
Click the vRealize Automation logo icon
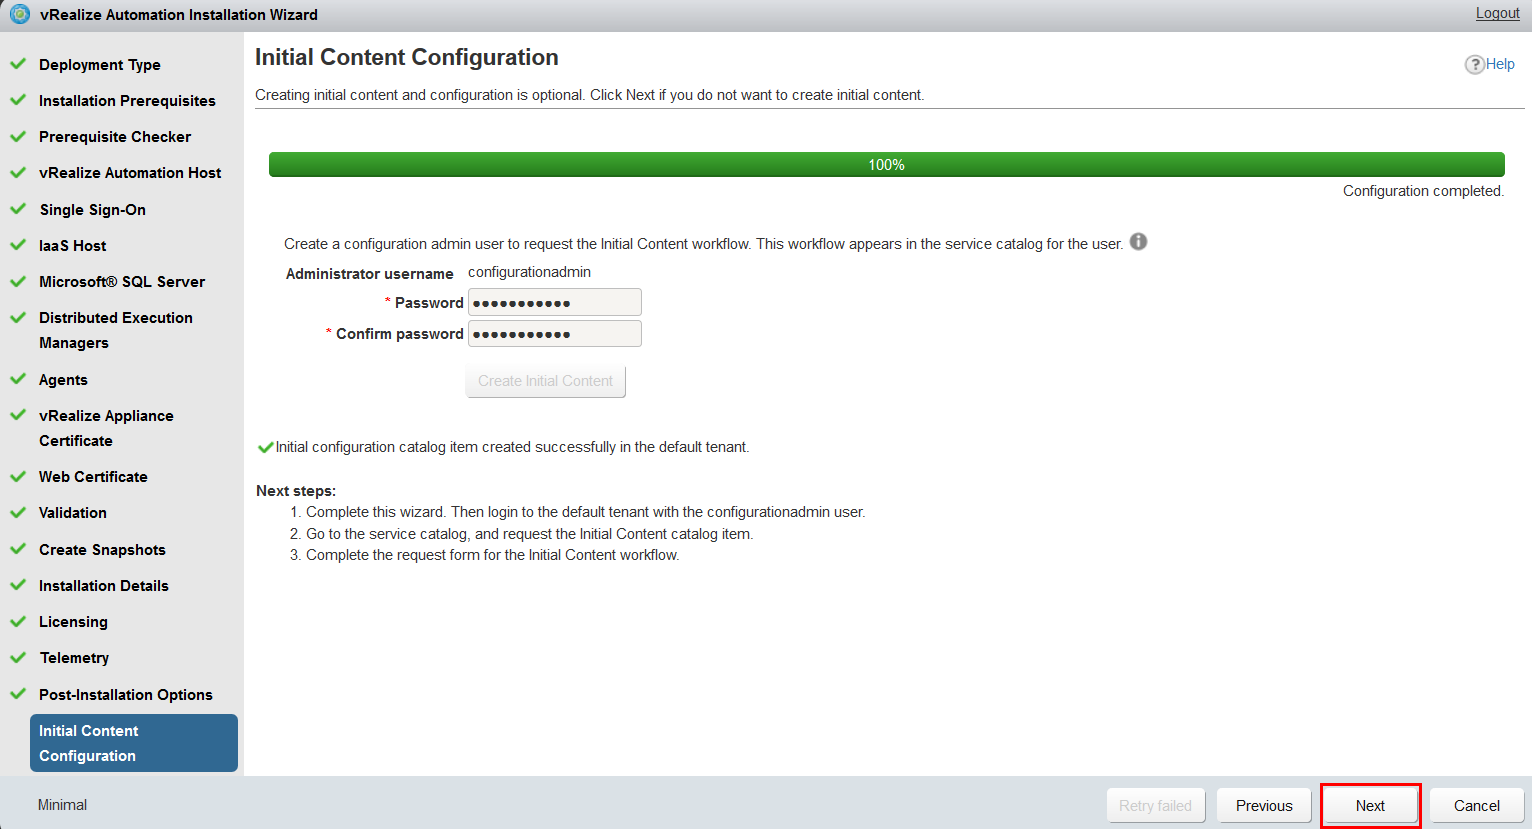coord(19,14)
